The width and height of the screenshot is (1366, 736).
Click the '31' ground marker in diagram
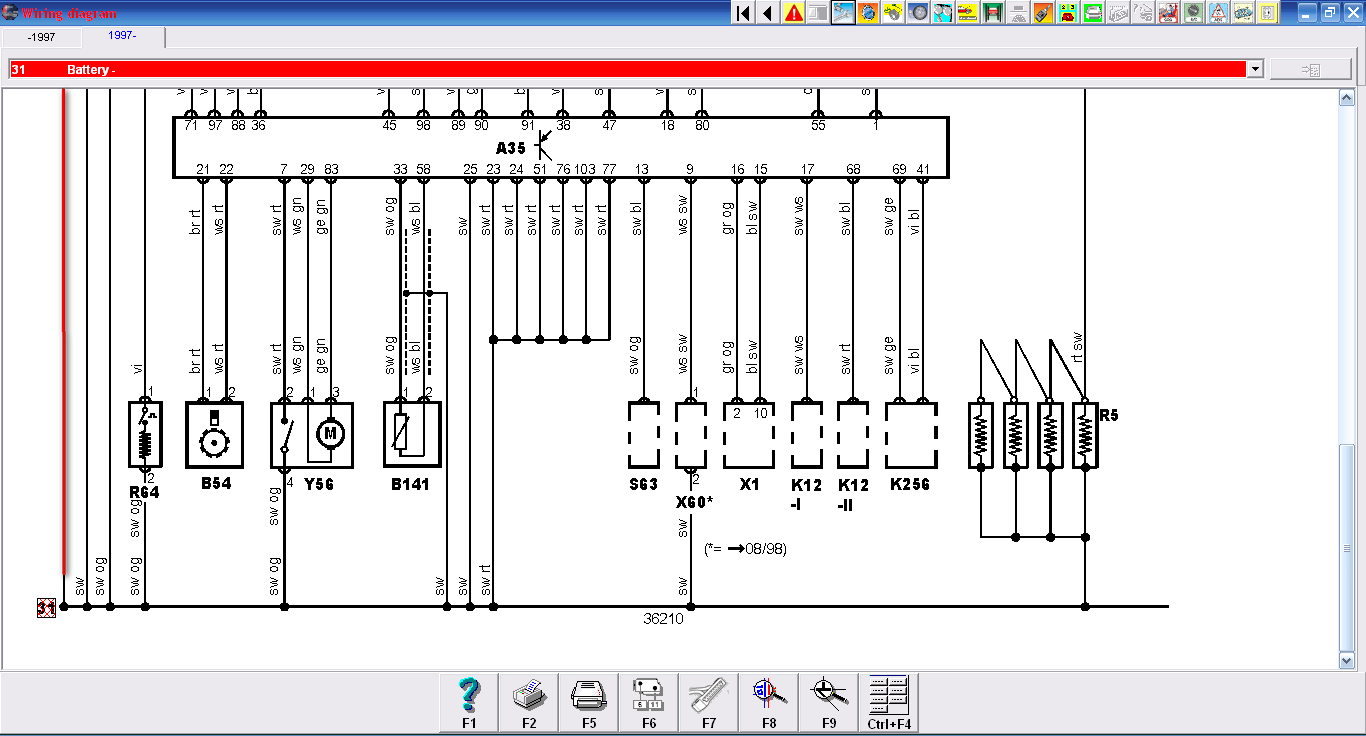point(46,607)
